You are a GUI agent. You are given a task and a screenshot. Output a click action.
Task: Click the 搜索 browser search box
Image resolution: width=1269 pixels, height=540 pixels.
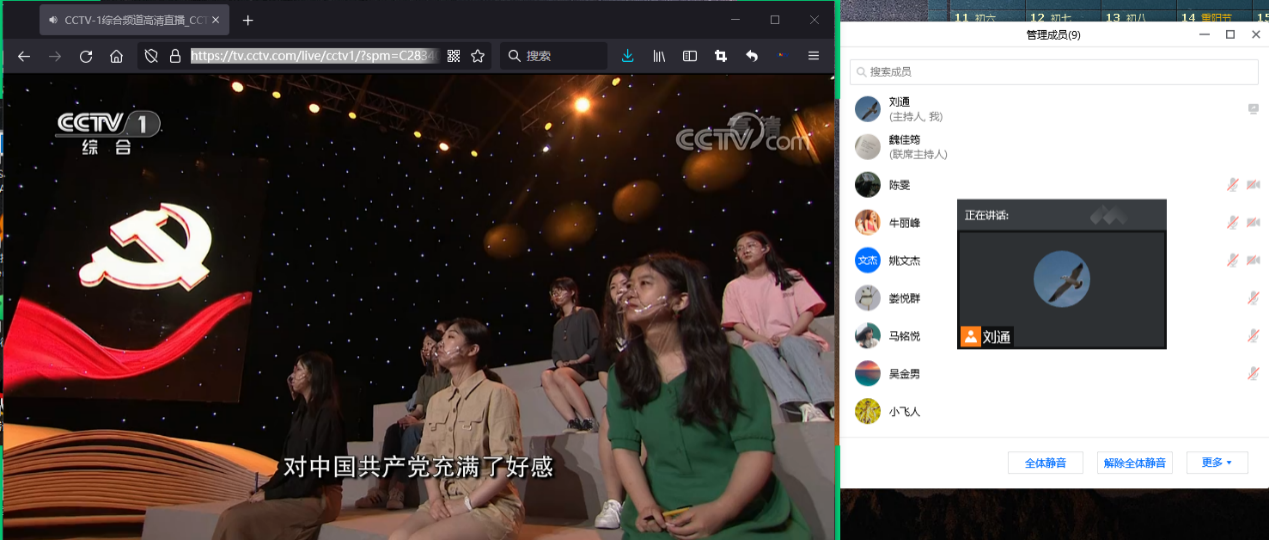553,56
